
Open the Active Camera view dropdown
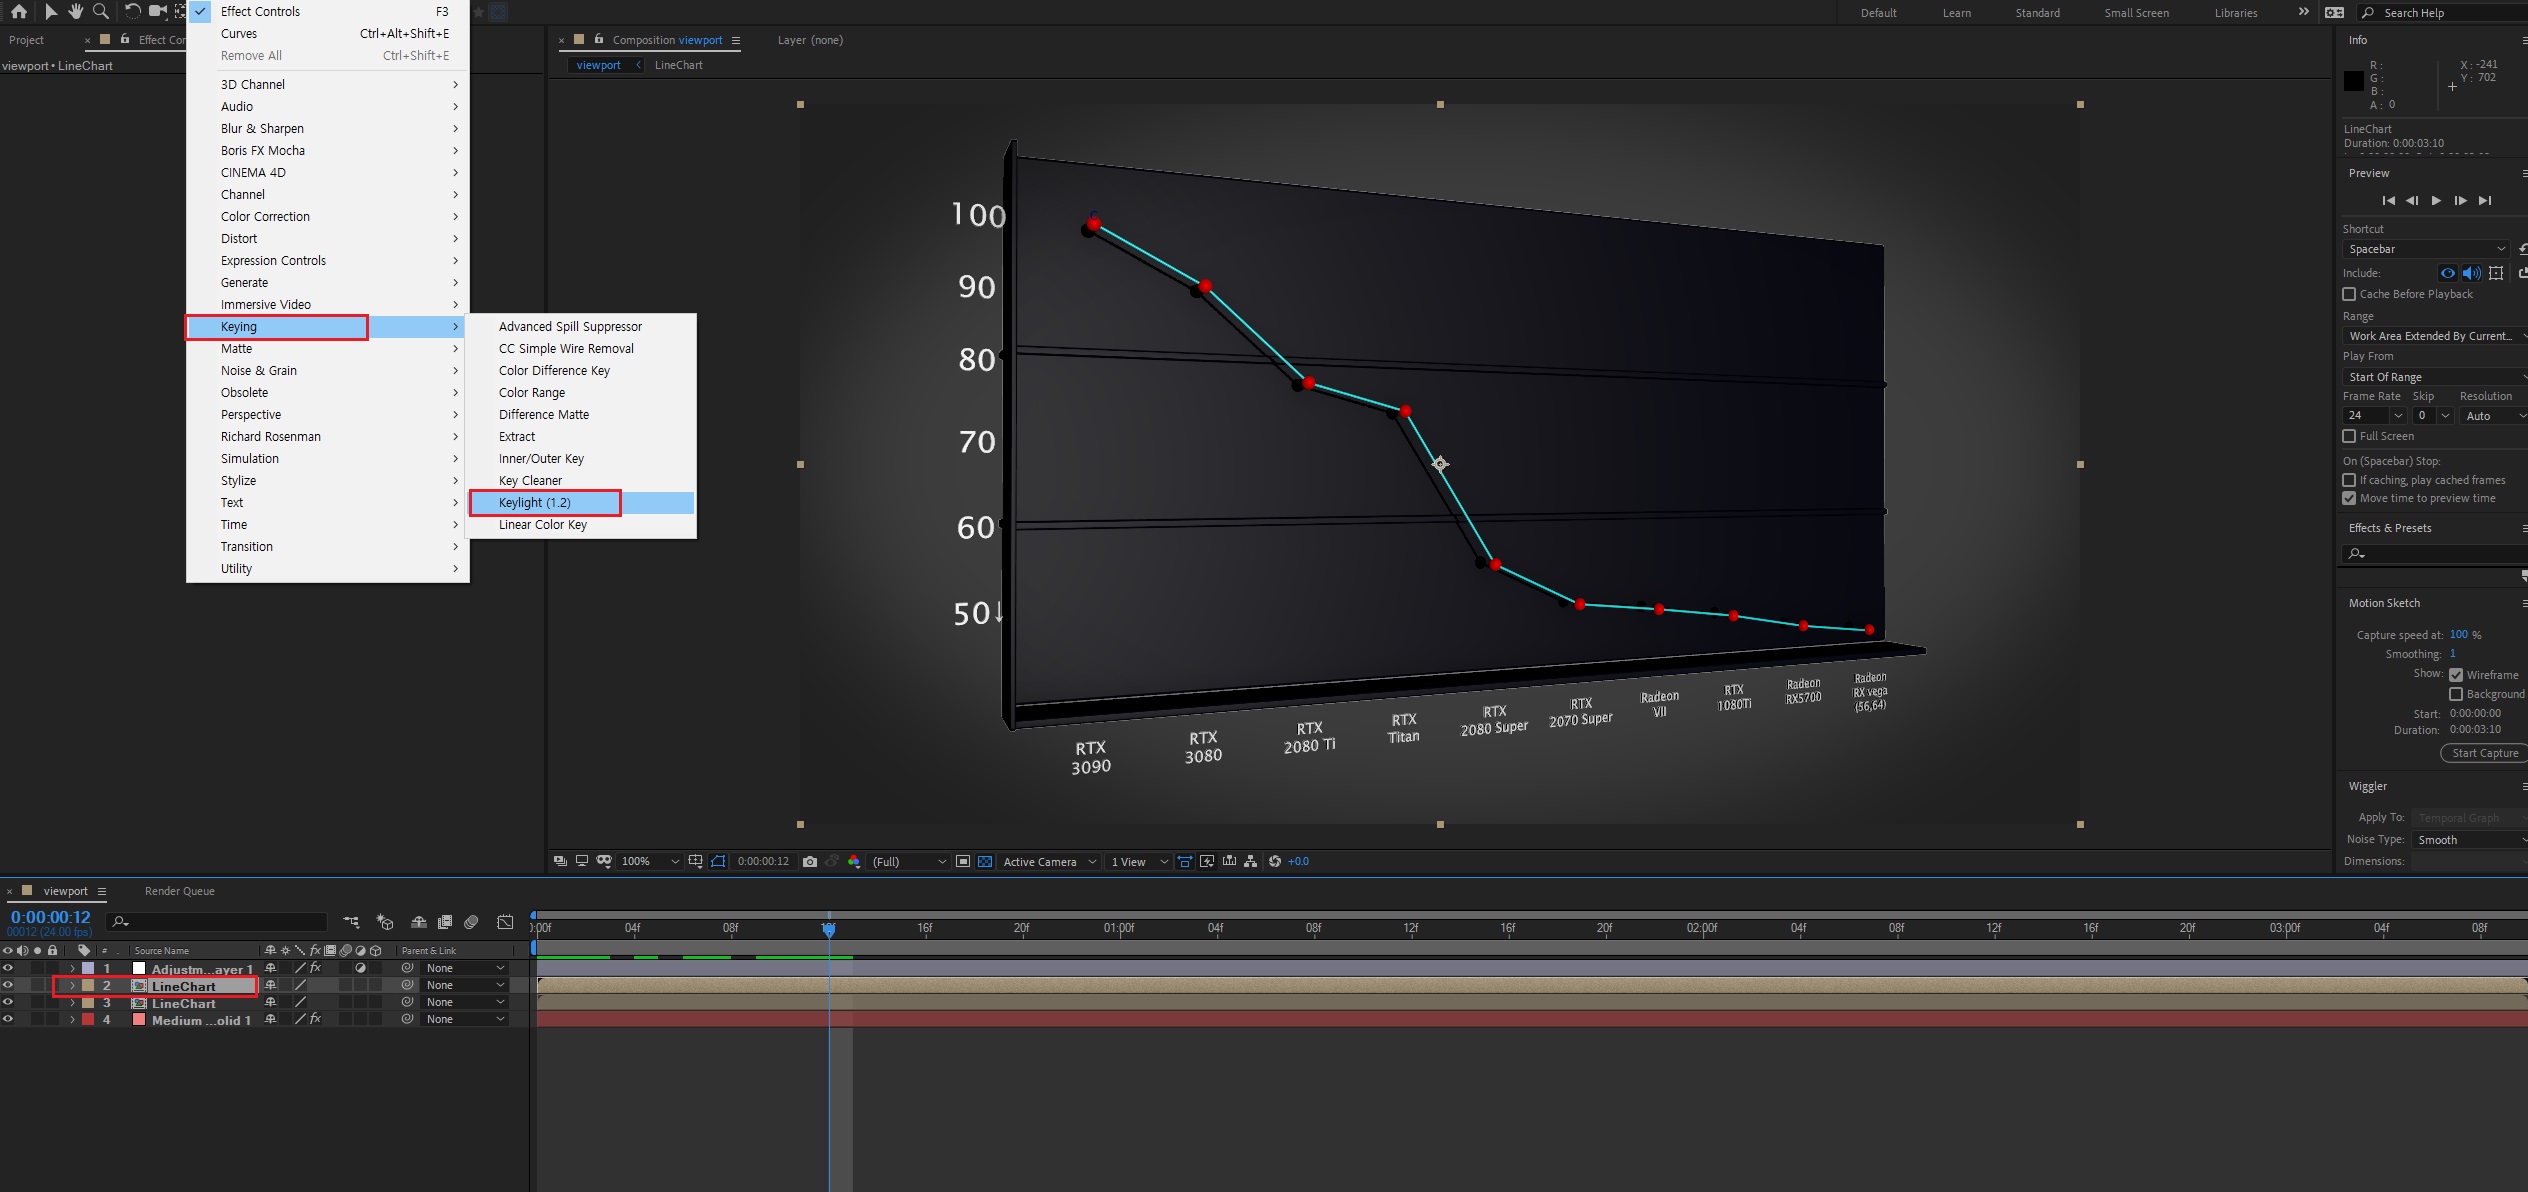pyautogui.click(x=1049, y=861)
